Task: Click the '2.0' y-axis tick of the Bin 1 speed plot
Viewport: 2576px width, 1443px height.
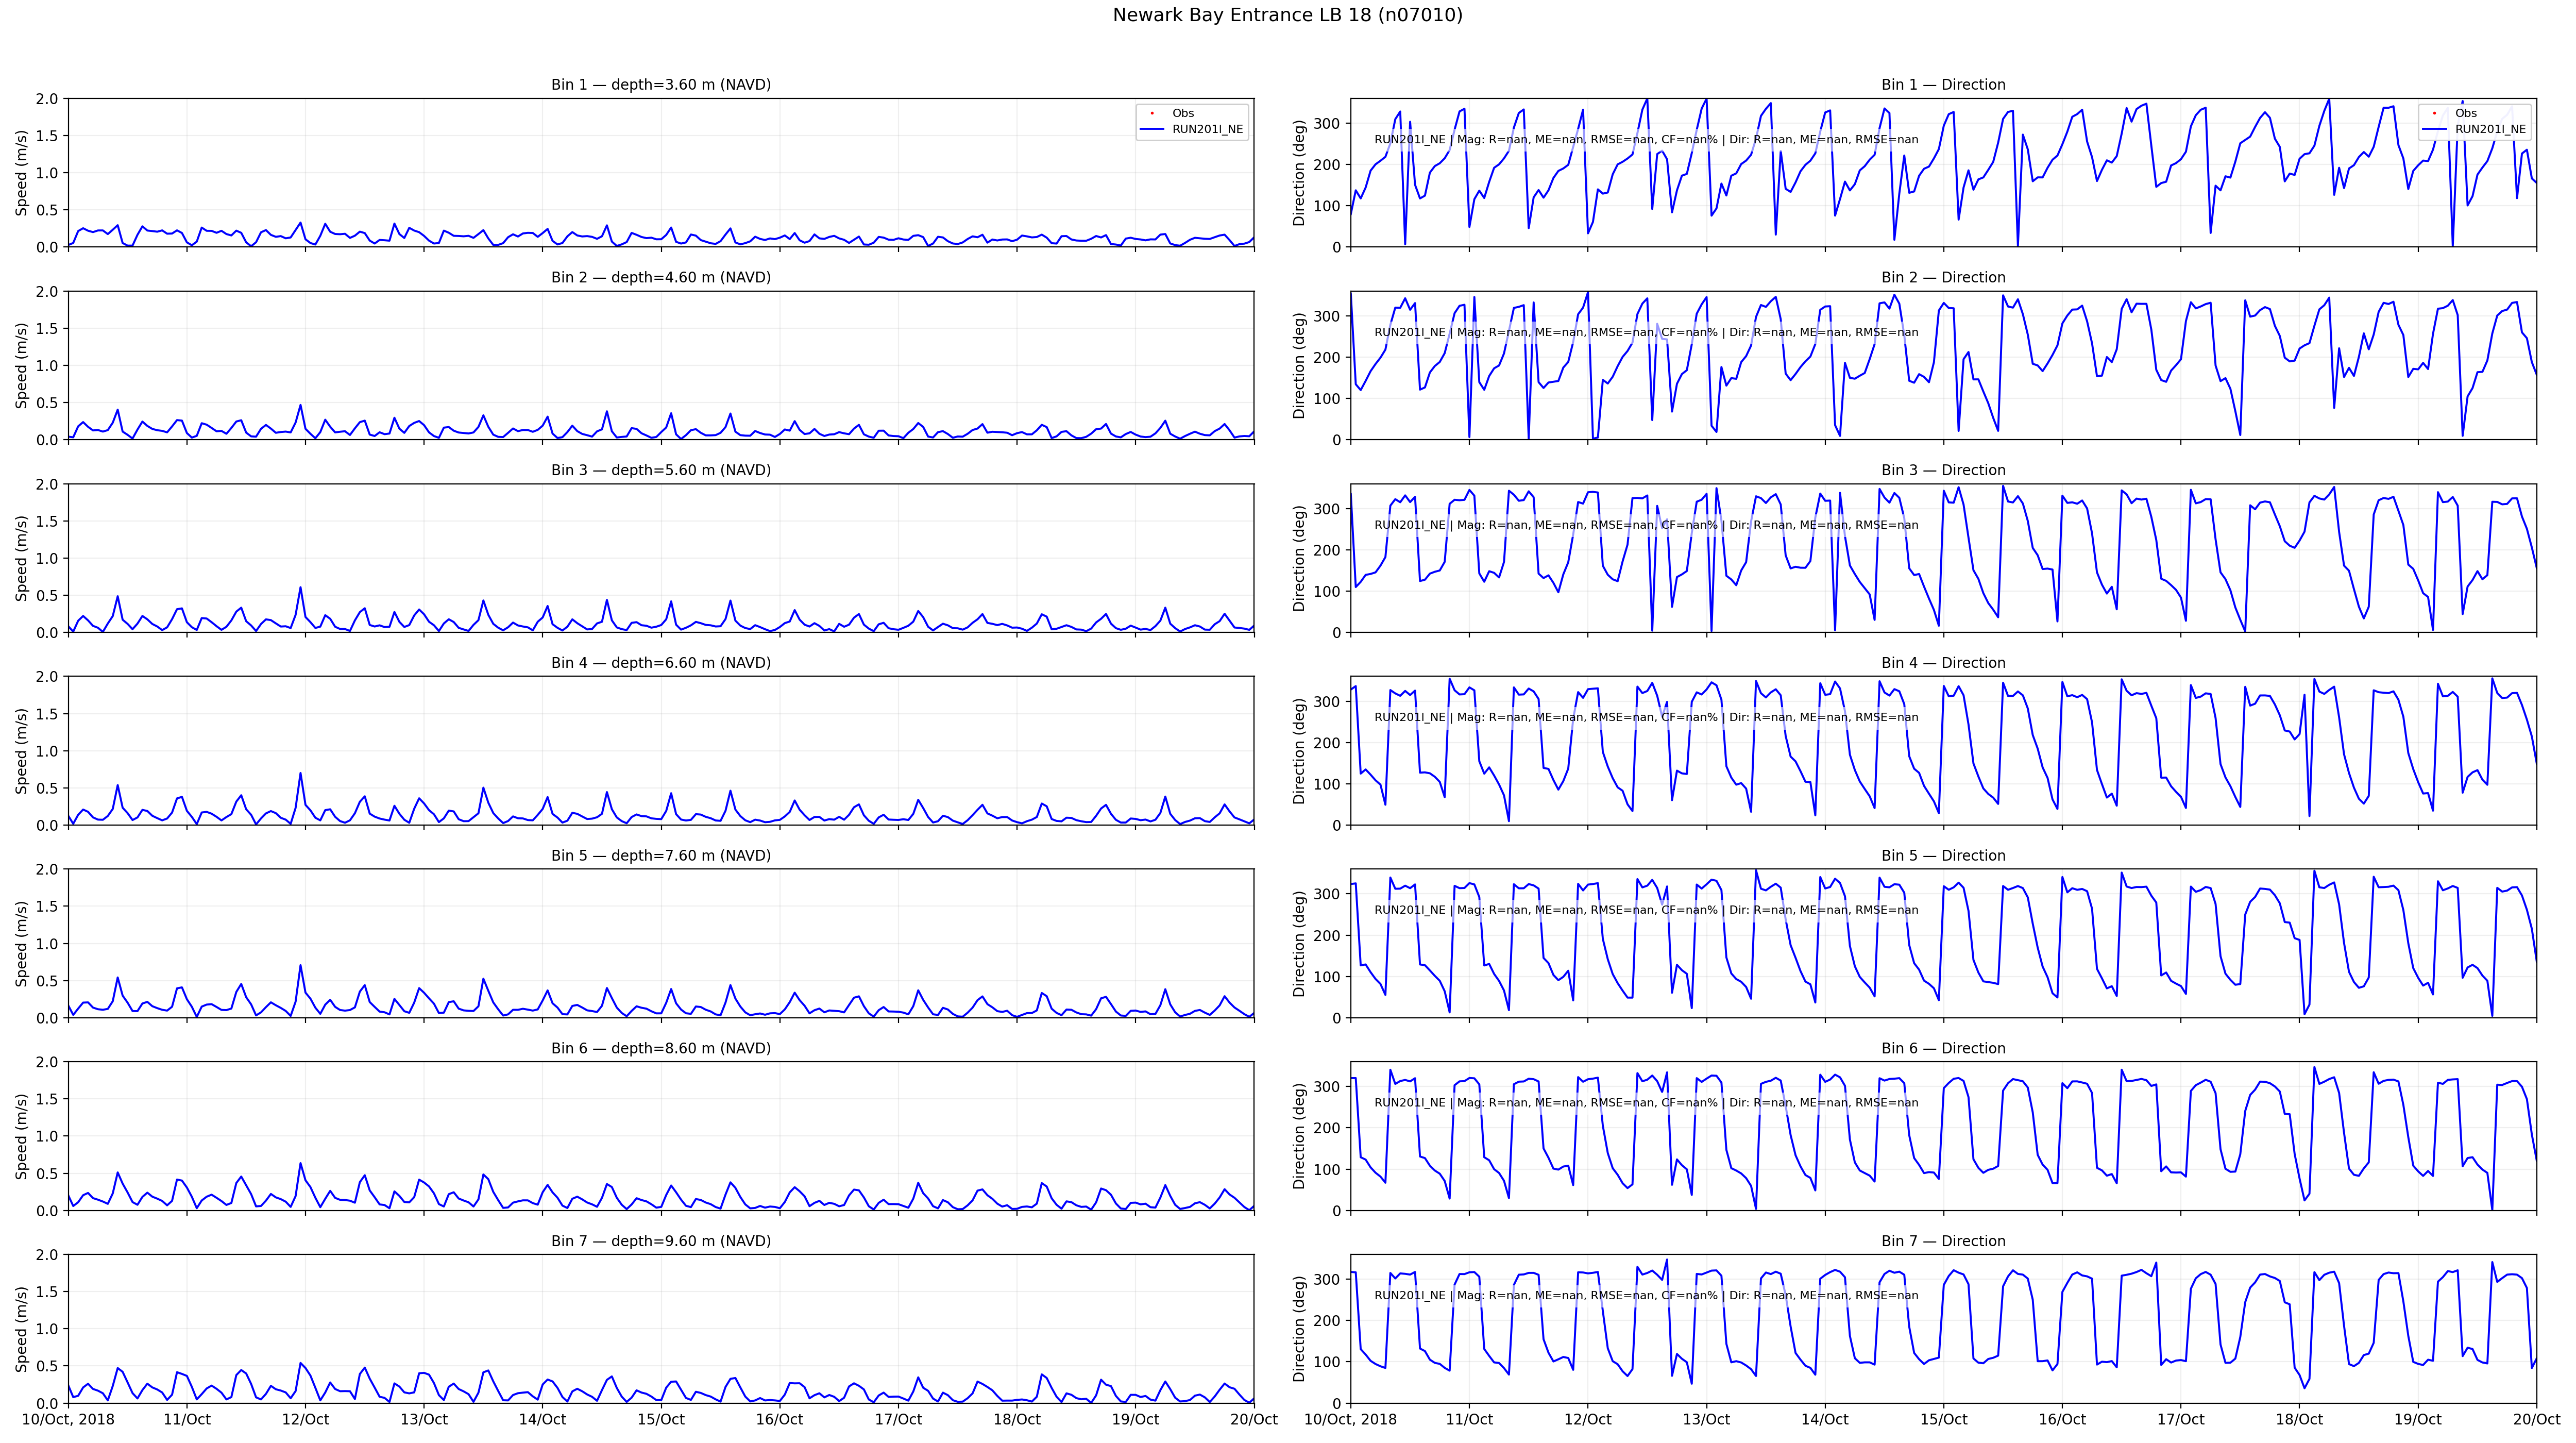Action: point(48,99)
